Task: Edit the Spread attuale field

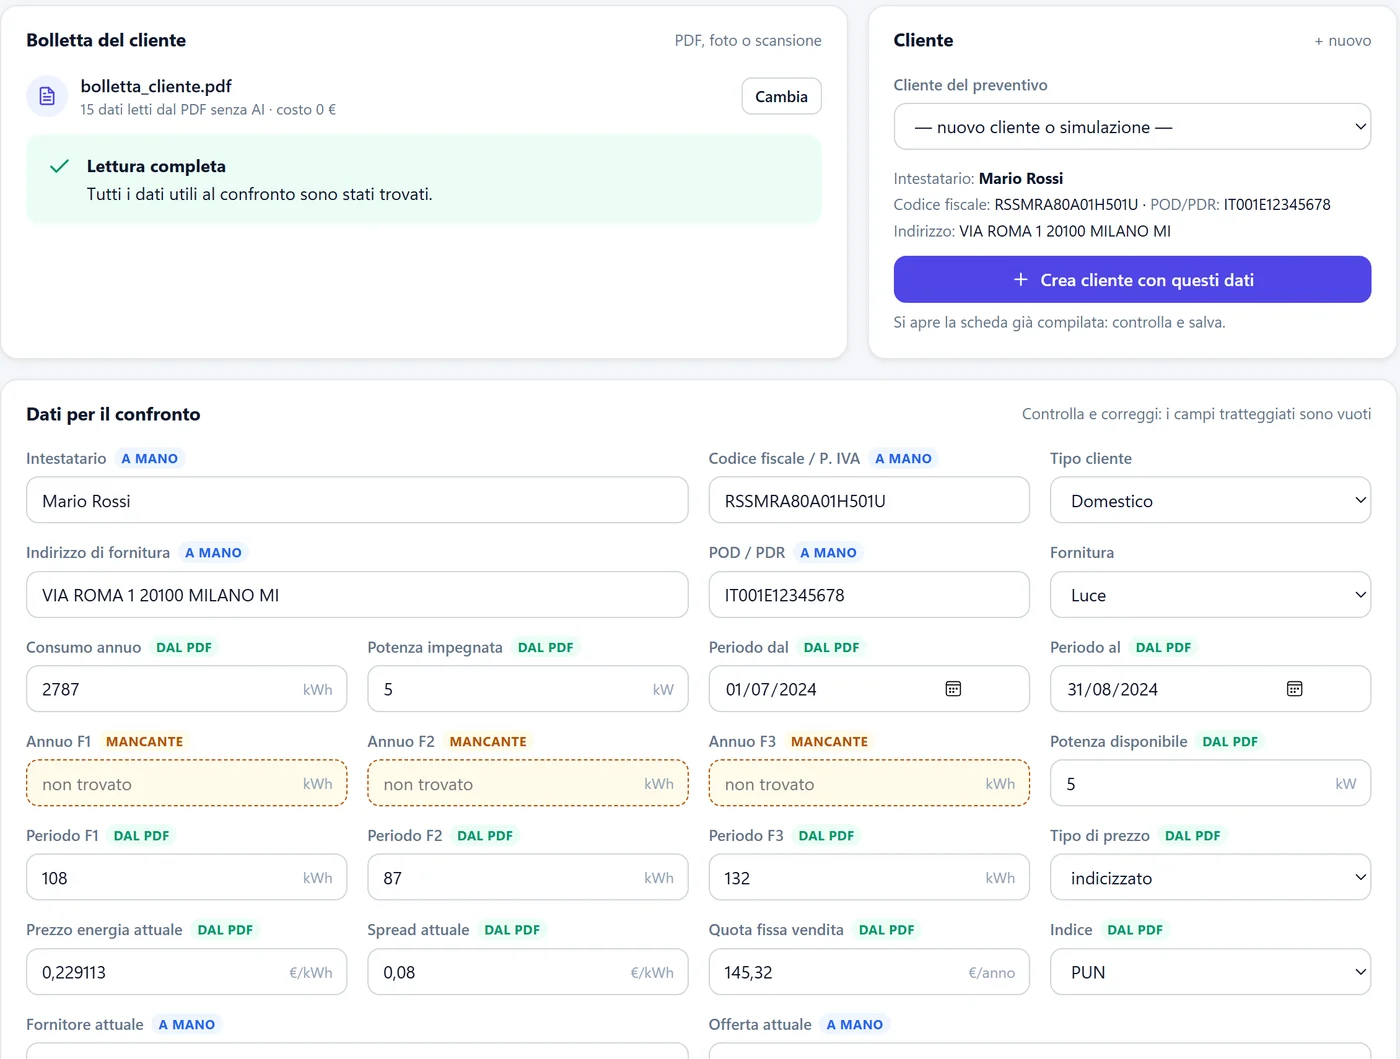Action: coord(528,972)
